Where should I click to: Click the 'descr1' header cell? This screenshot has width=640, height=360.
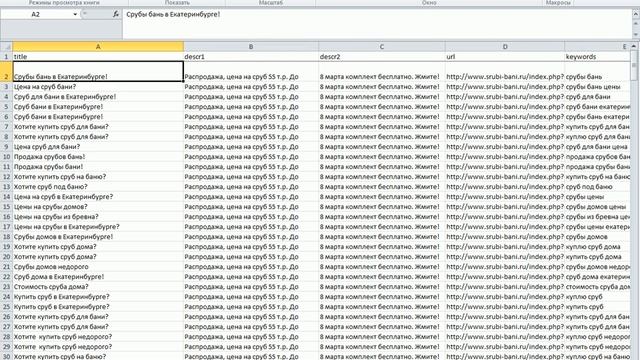(251, 57)
